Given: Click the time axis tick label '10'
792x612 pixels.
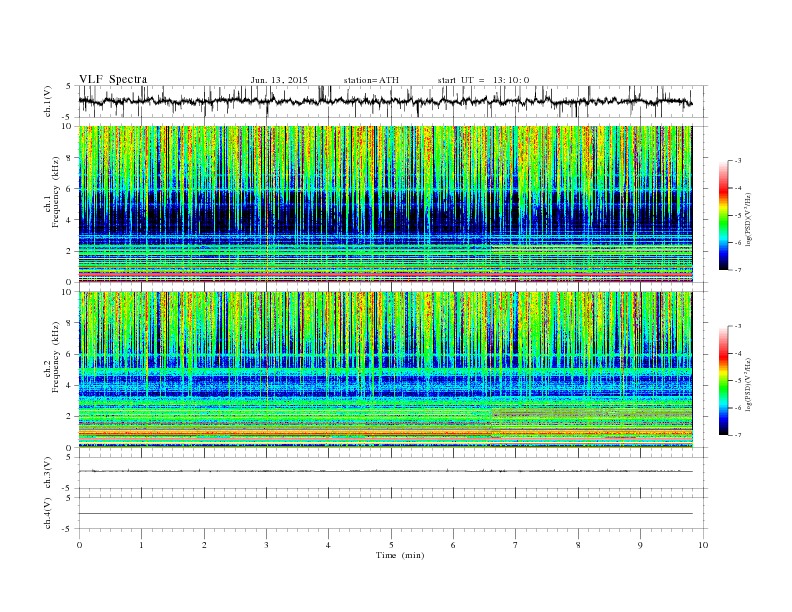Looking at the screenshot, I should point(703,545).
